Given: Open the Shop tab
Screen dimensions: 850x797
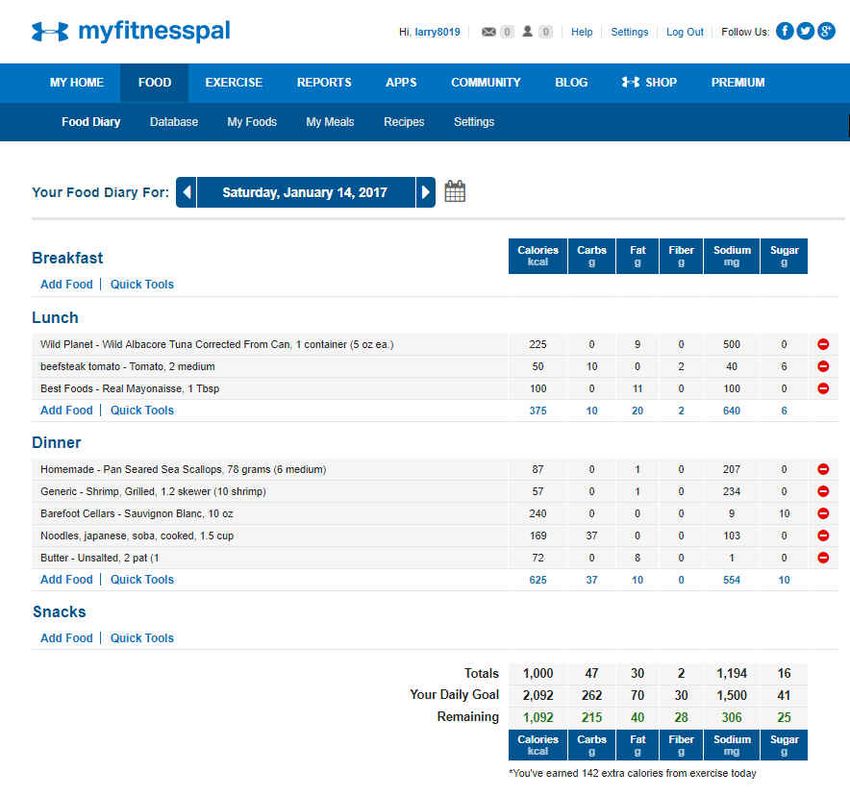Looking at the screenshot, I should tap(649, 83).
